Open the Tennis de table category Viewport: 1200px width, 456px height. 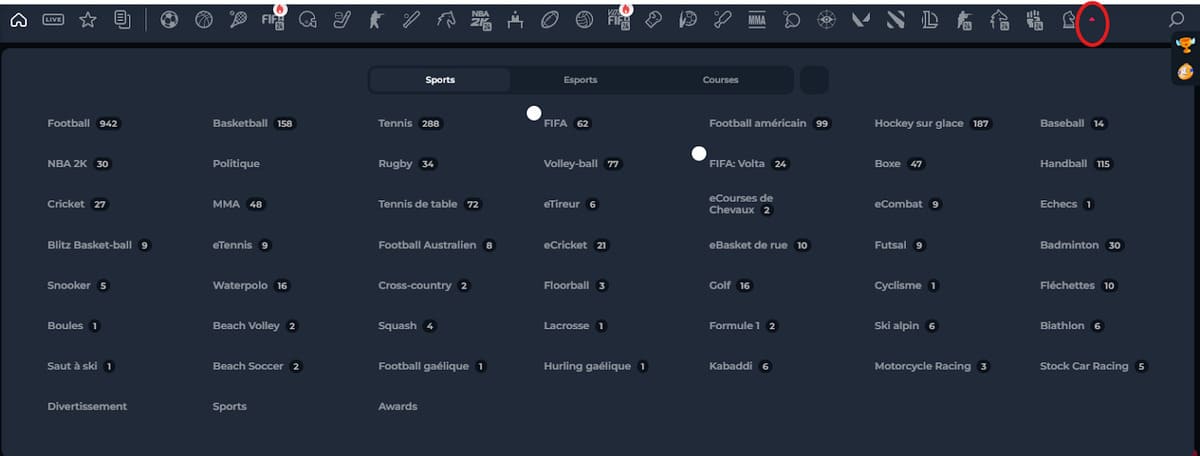point(417,204)
